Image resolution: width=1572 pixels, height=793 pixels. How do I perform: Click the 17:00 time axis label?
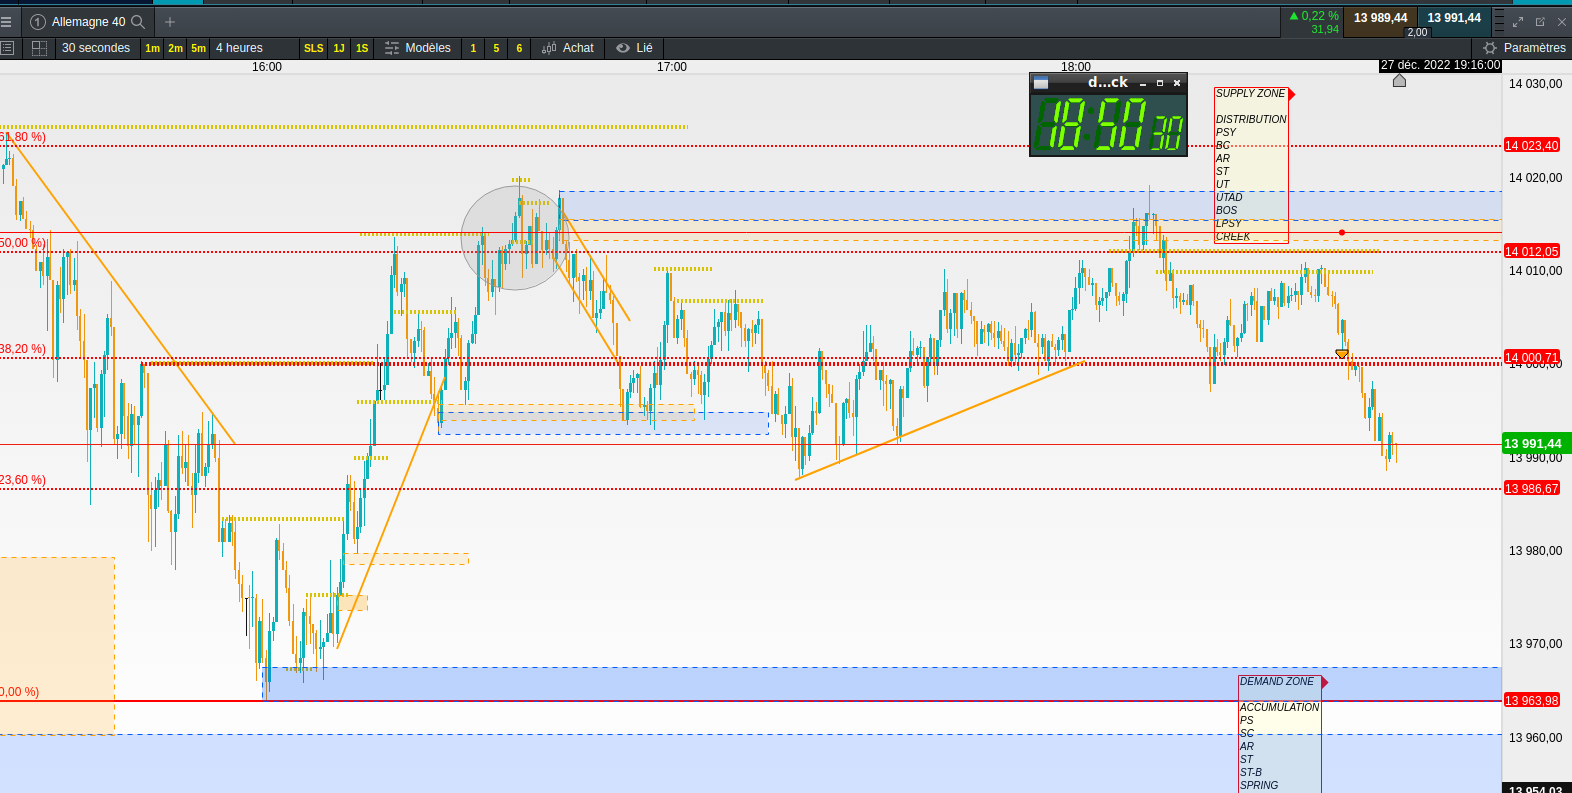[672, 67]
